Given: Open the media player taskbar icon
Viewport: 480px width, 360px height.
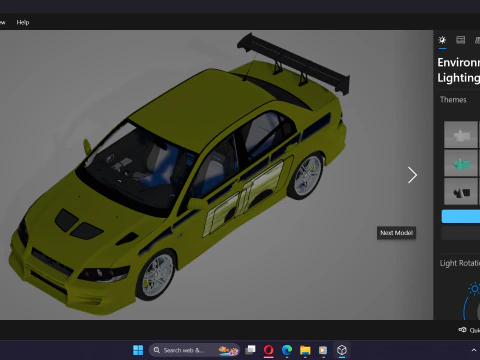Looking at the screenshot, I should (x=323, y=350).
